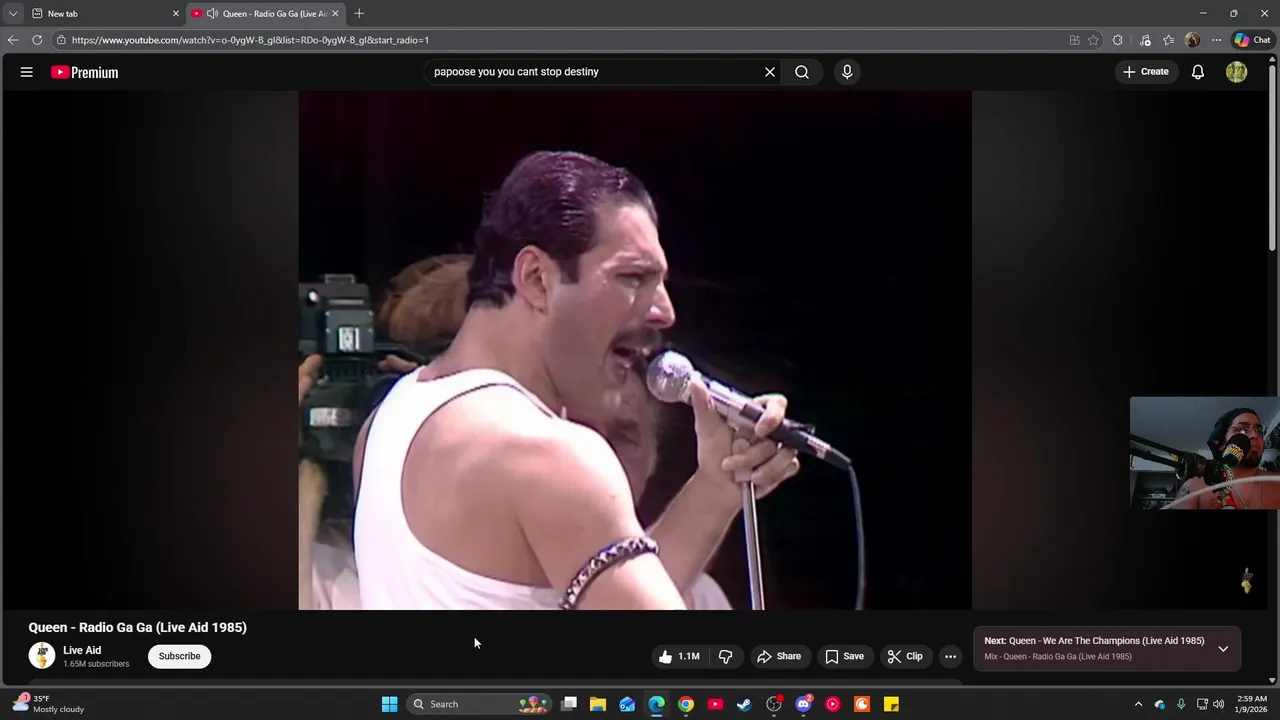Open Google Chrome from taskbar
The height and width of the screenshot is (720, 1280).
(x=686, y=704)
